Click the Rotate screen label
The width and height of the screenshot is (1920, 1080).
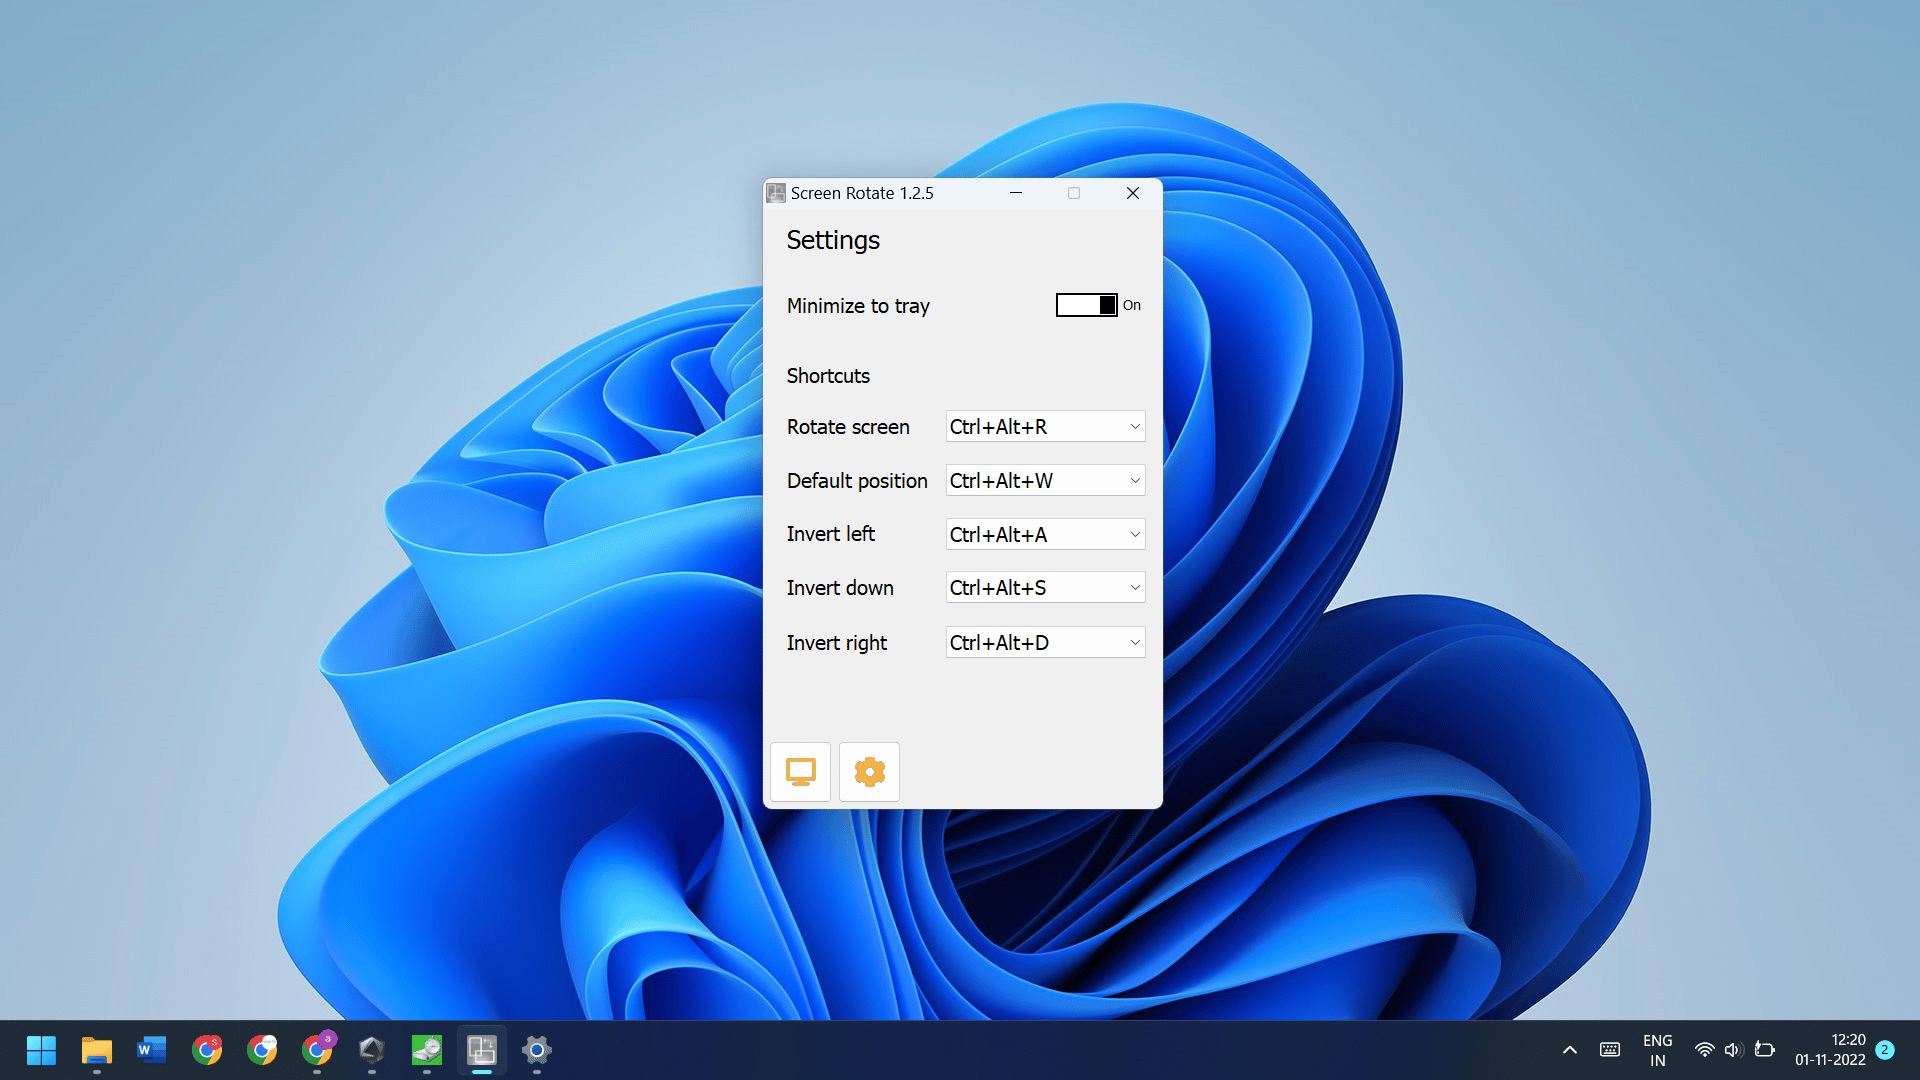pyautogui.click(x=848, y=427)
